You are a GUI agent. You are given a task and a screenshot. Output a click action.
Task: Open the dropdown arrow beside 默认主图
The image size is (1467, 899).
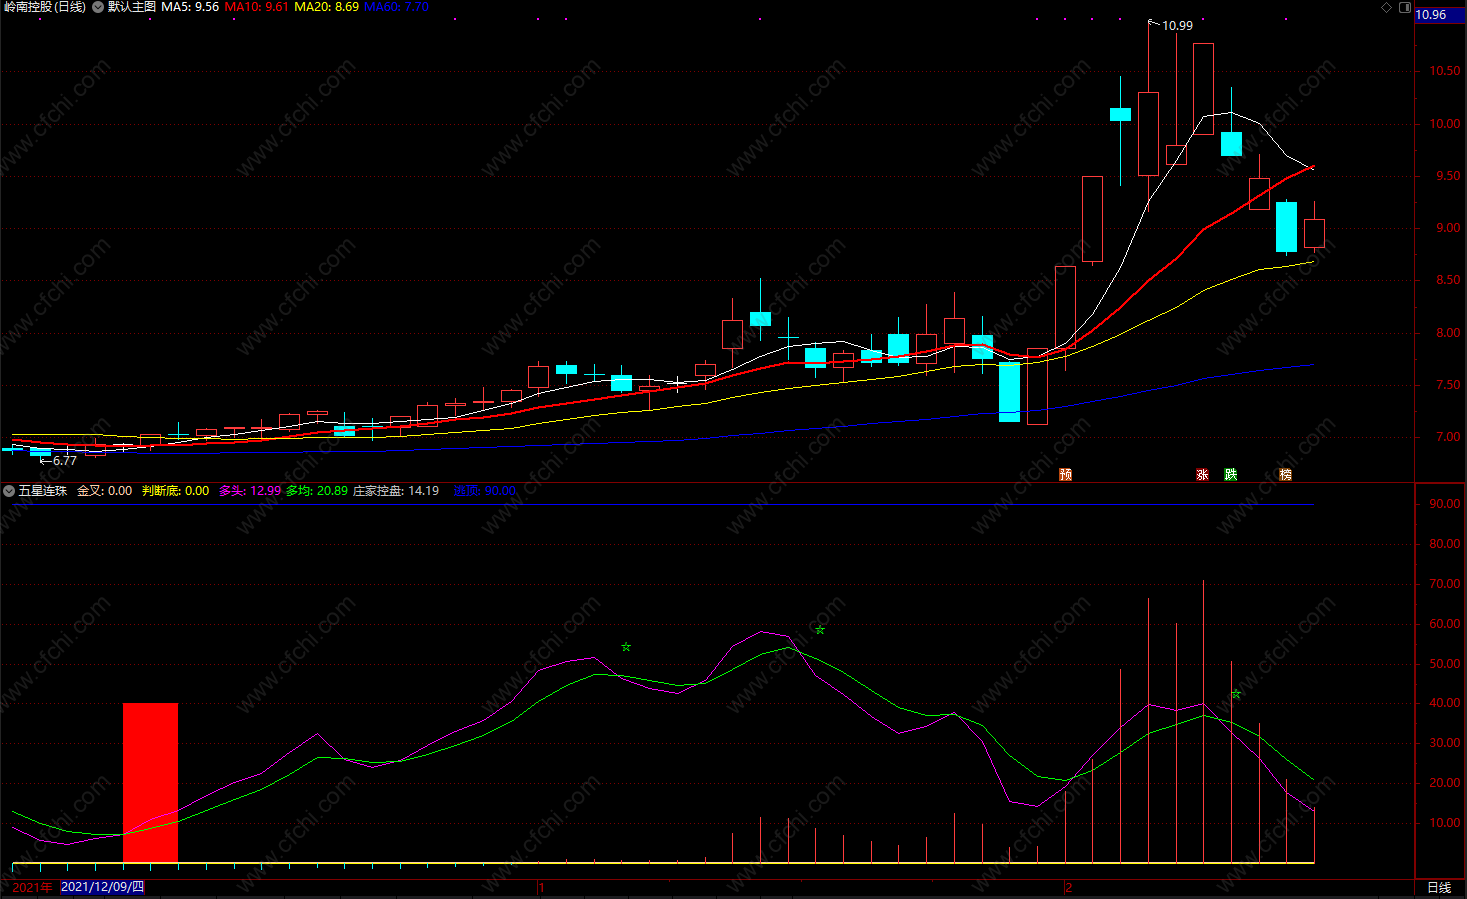(x=98, y=7)
